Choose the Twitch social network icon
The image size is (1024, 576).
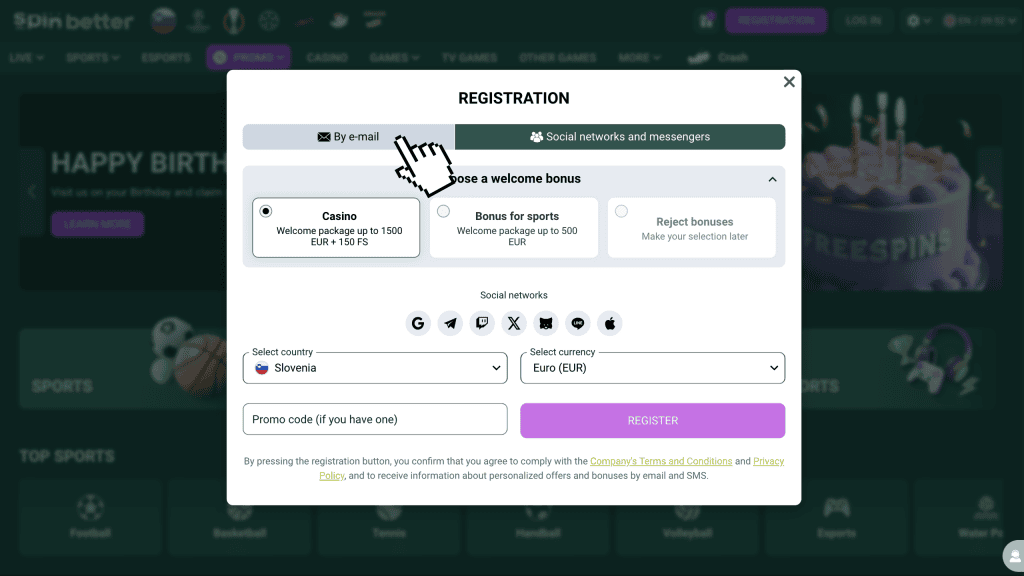tap(482, 323)
